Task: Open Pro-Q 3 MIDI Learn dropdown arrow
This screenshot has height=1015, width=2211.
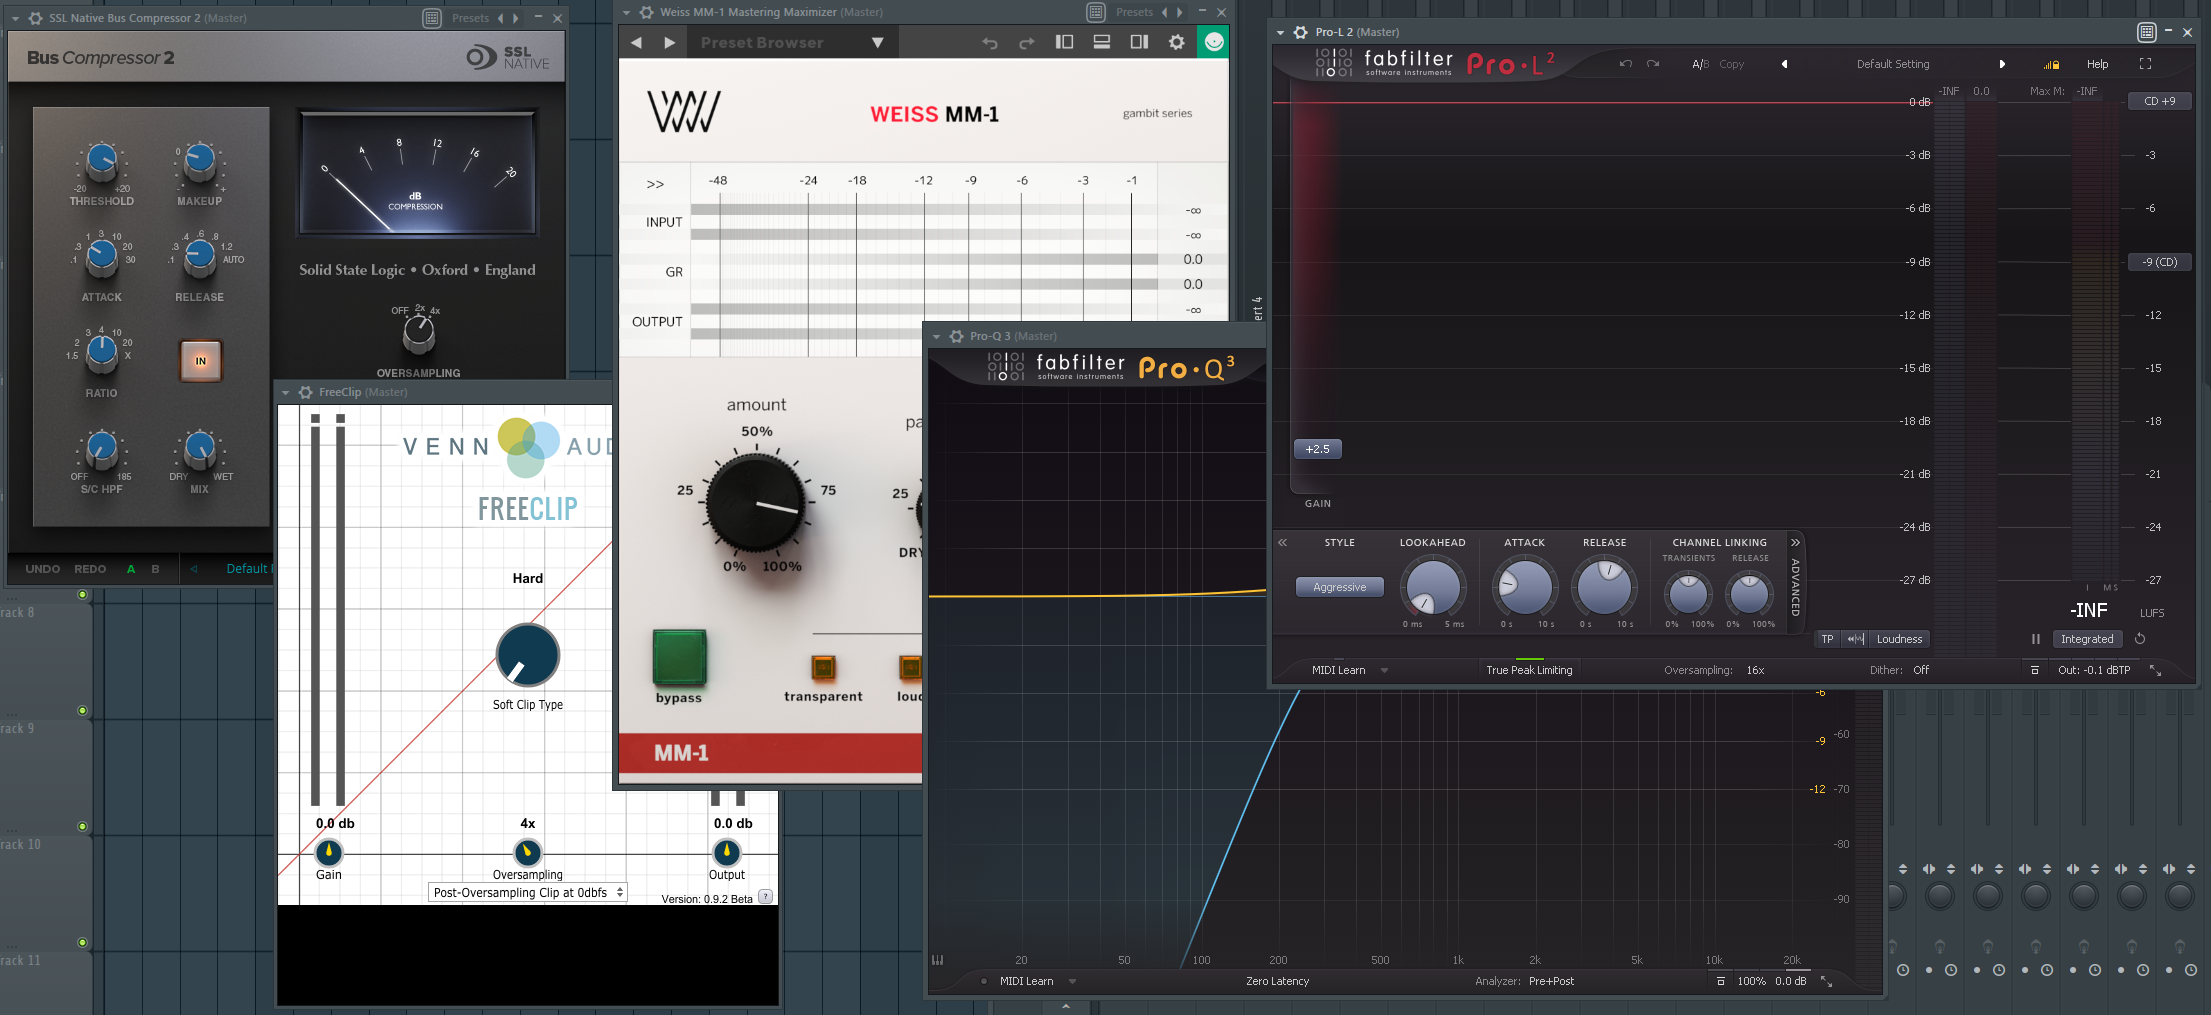Action: 1072,982
